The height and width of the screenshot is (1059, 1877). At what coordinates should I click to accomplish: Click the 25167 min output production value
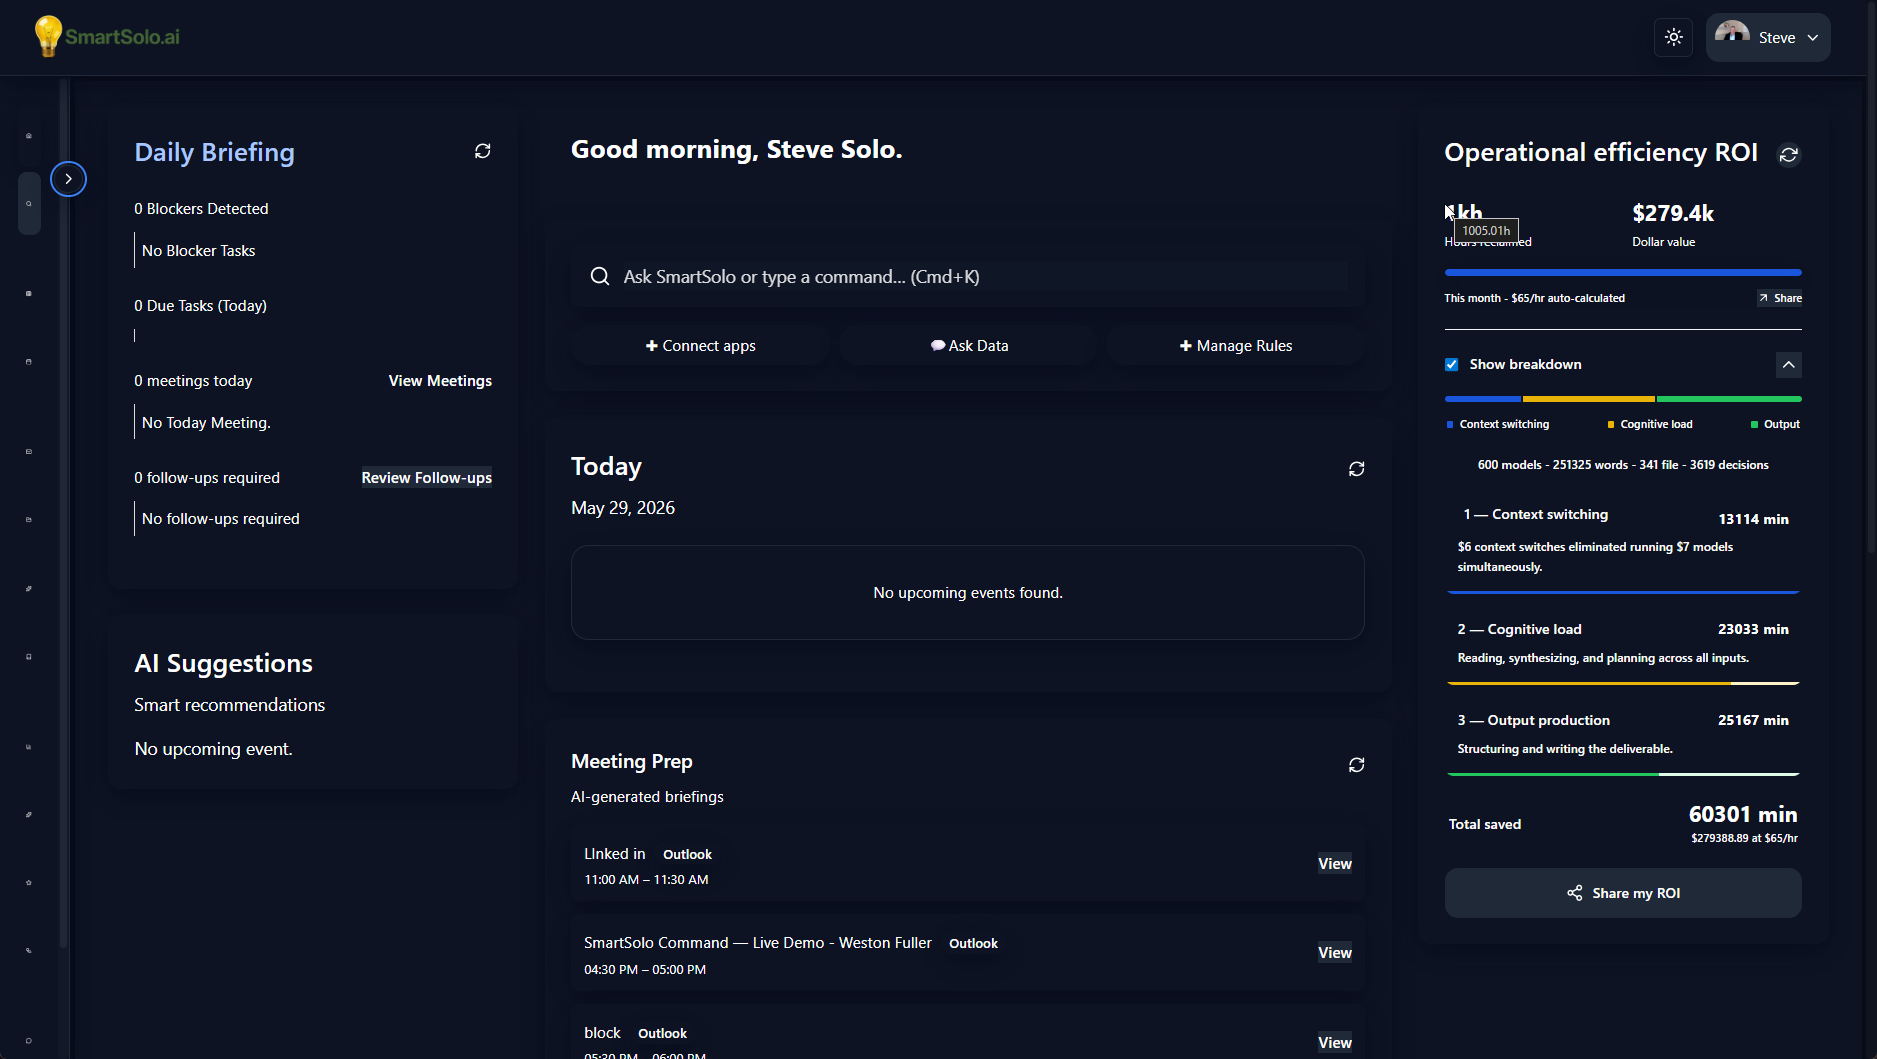click(1753, 720)
